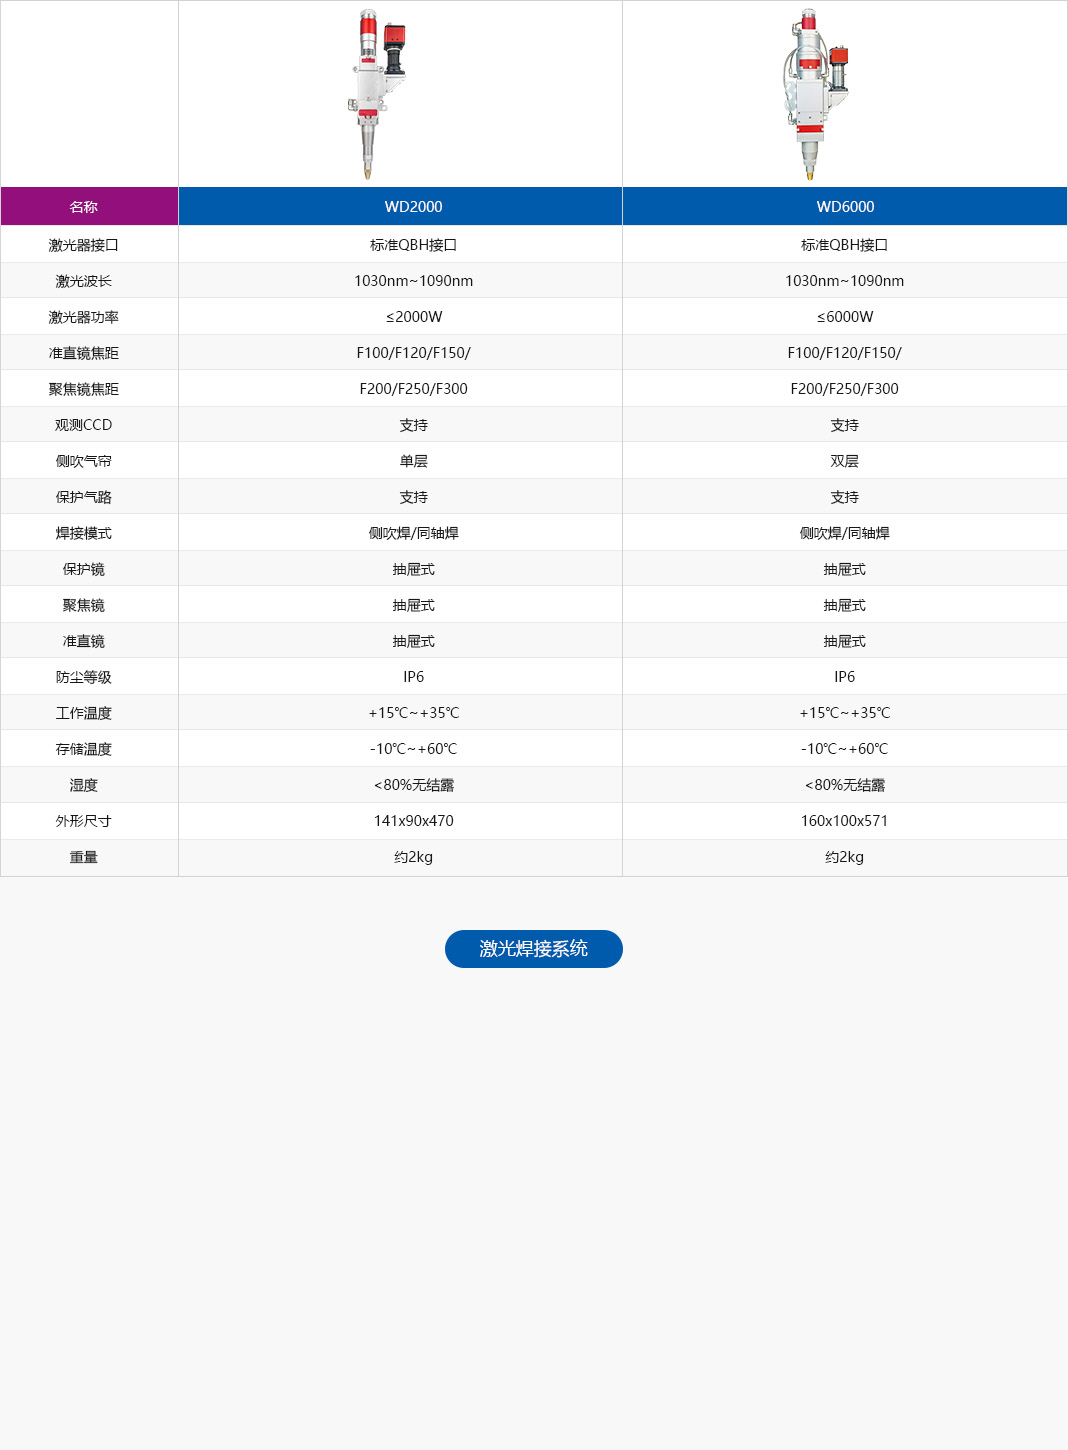The height and width of the screenshot is (1450, 1068).
Task: Click WD6000's F200/F250/F300 cell
Action: click(x=845, y=389)
